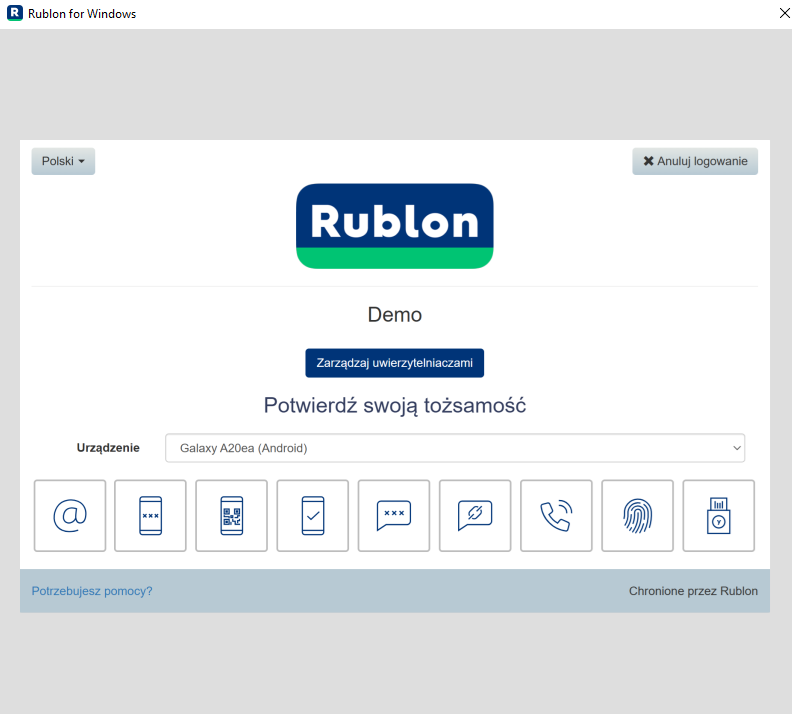
Task: Click the chevron arrow of Galaxy A20ea dropdown
Action: (736, 448)
